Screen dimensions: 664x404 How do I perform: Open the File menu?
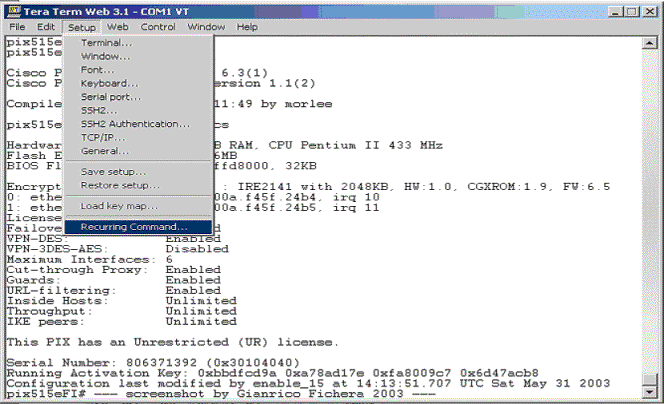click(x=17, y=27)
